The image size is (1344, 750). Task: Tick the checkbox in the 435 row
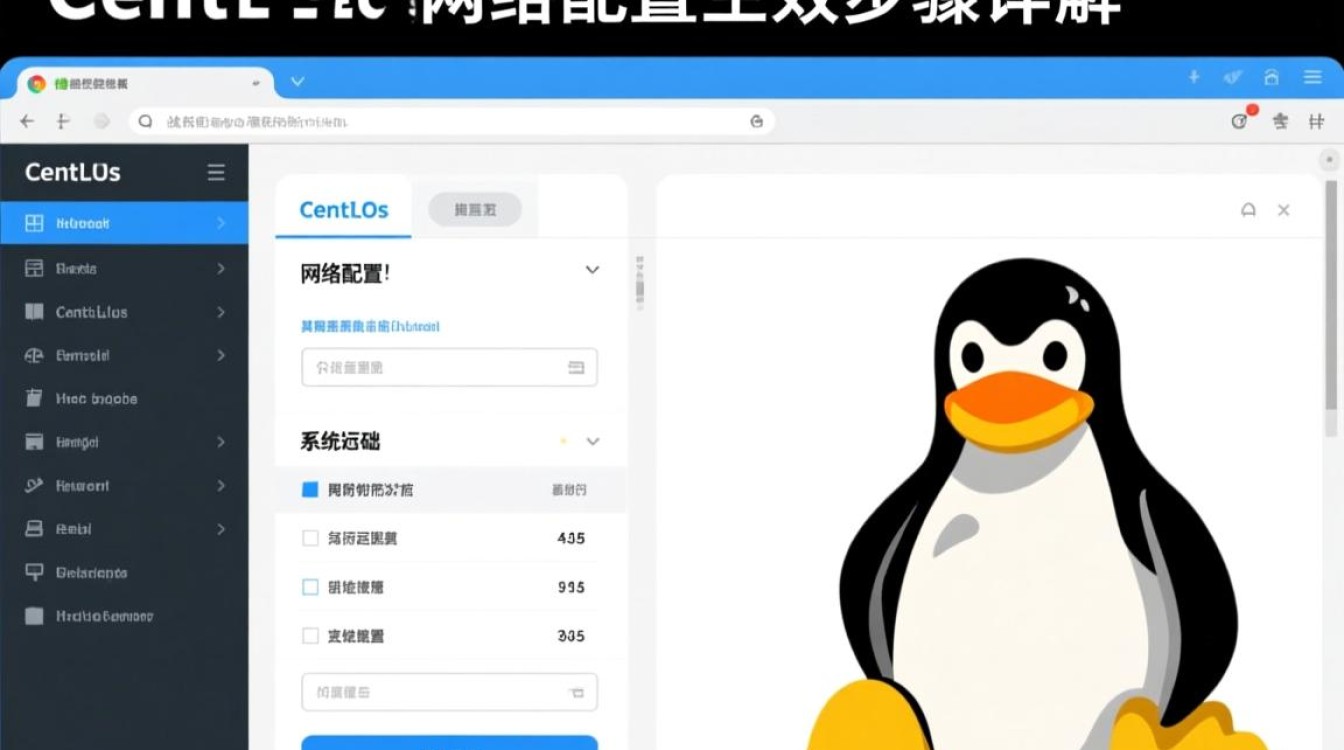(310, 538)
